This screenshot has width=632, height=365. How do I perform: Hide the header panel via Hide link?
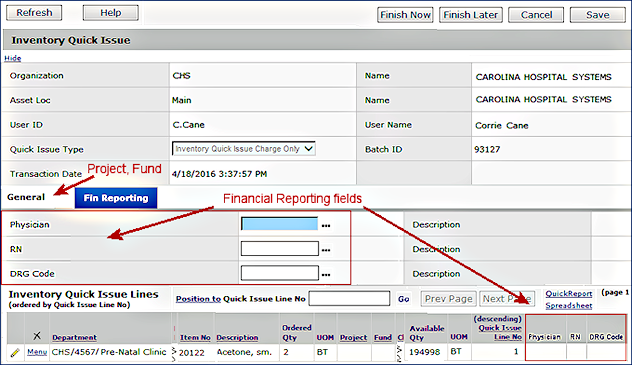[x=12, y=58]
